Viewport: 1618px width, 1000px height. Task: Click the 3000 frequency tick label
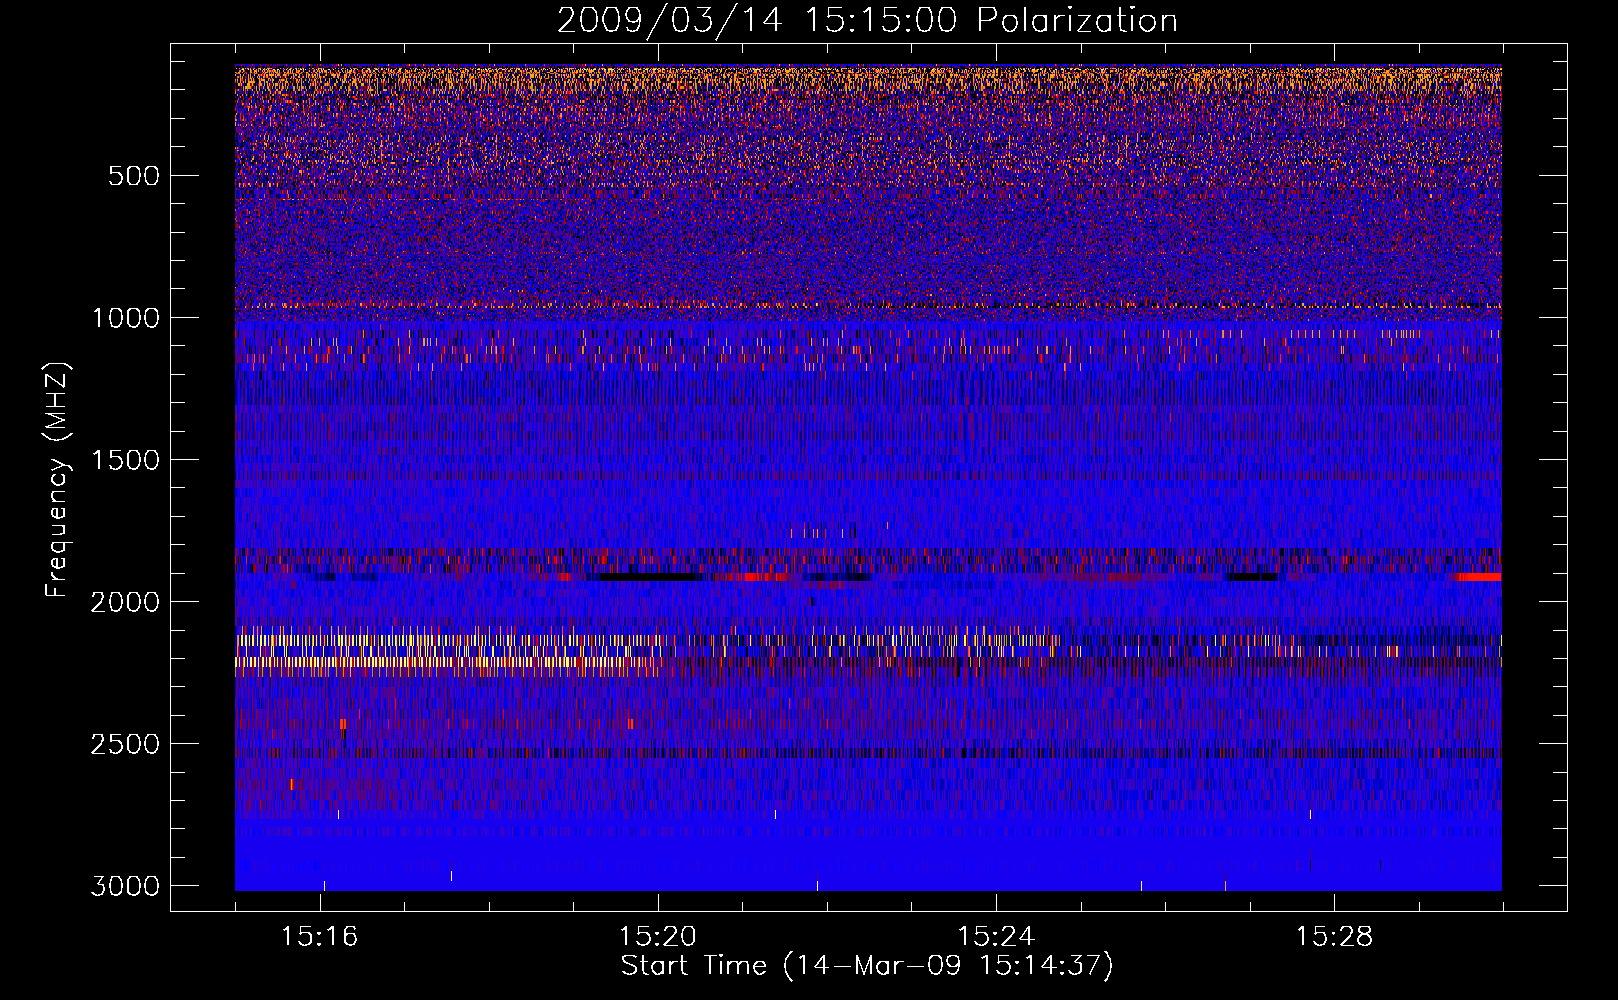(125, 886)
